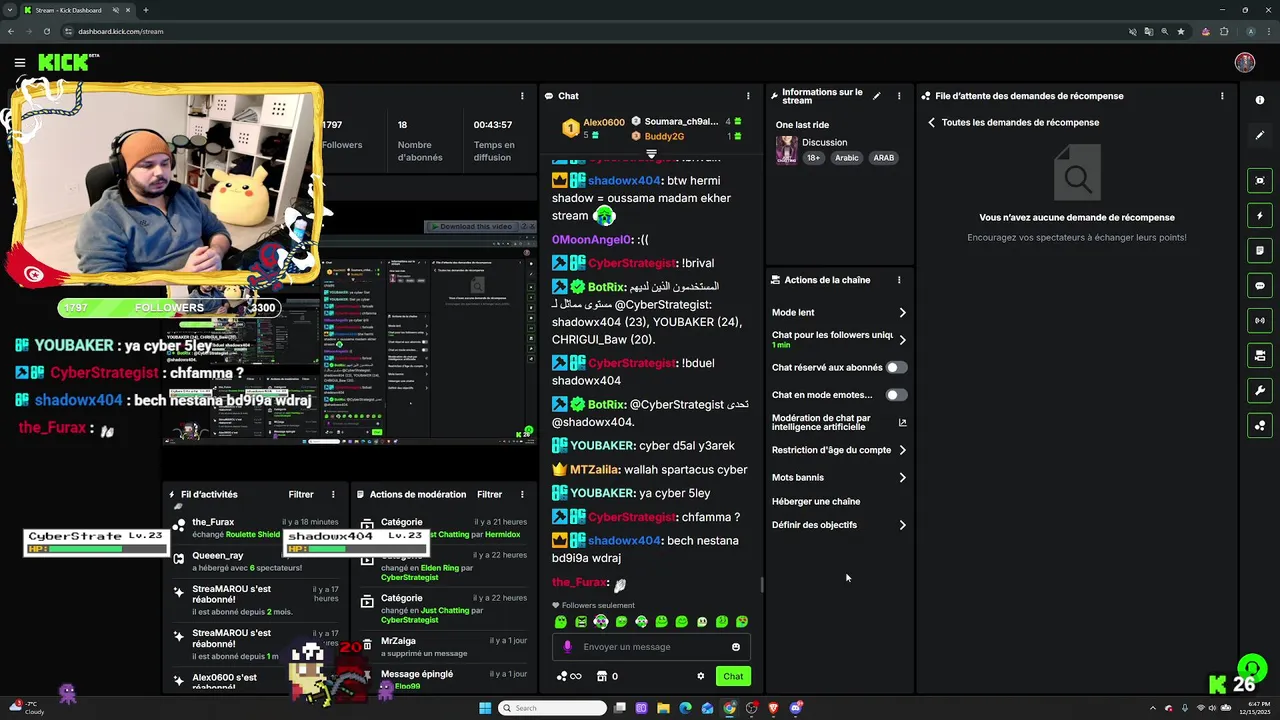Image resolution: width=1280 pixels, height=720 pixels.
Task: Open Discord from the Windows taskbar
Action: coord(796,708)
